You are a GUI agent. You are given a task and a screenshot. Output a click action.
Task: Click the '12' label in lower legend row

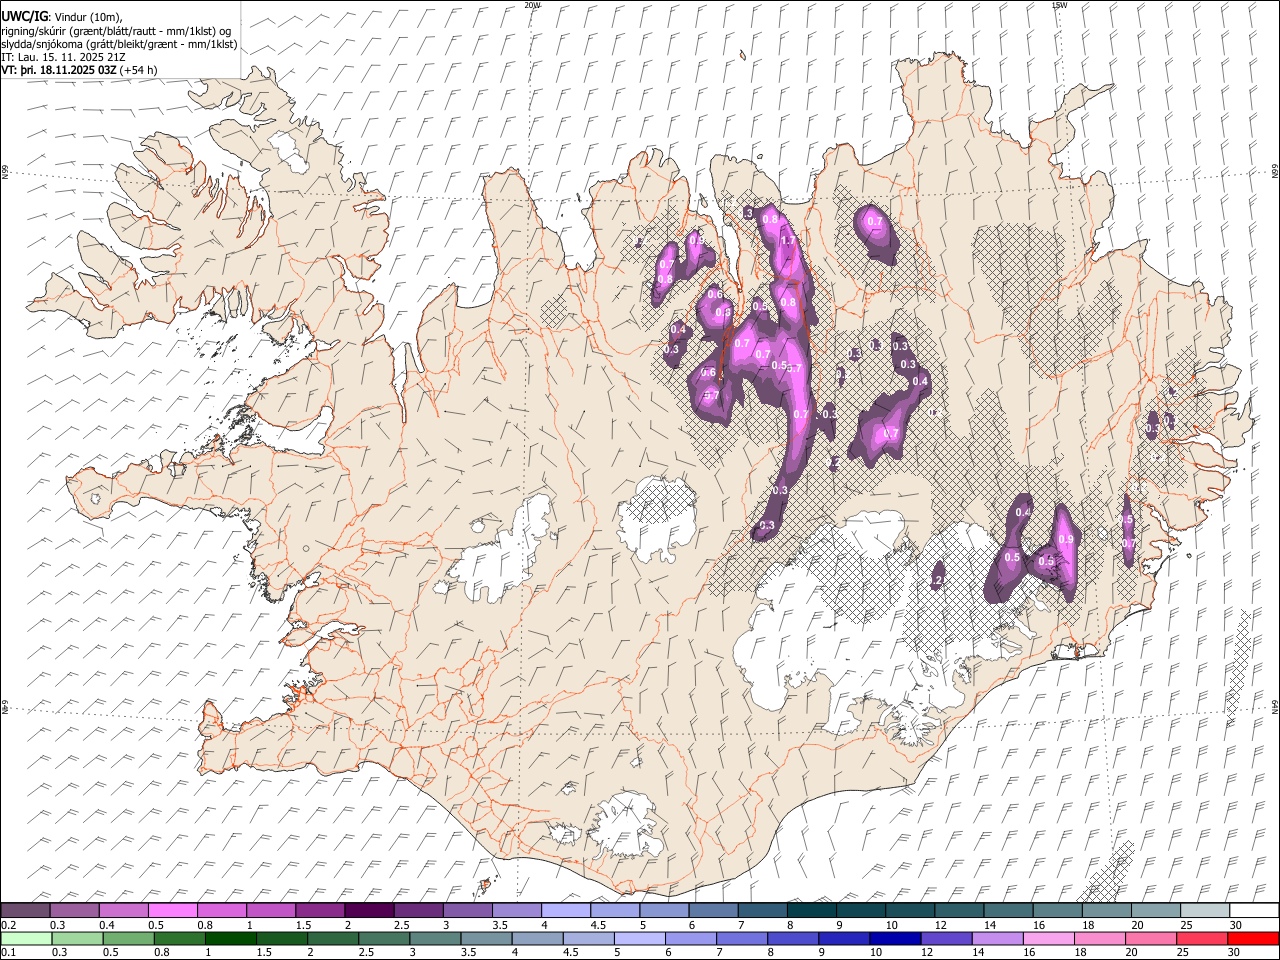pyautogui.click(x=927, y=952)
